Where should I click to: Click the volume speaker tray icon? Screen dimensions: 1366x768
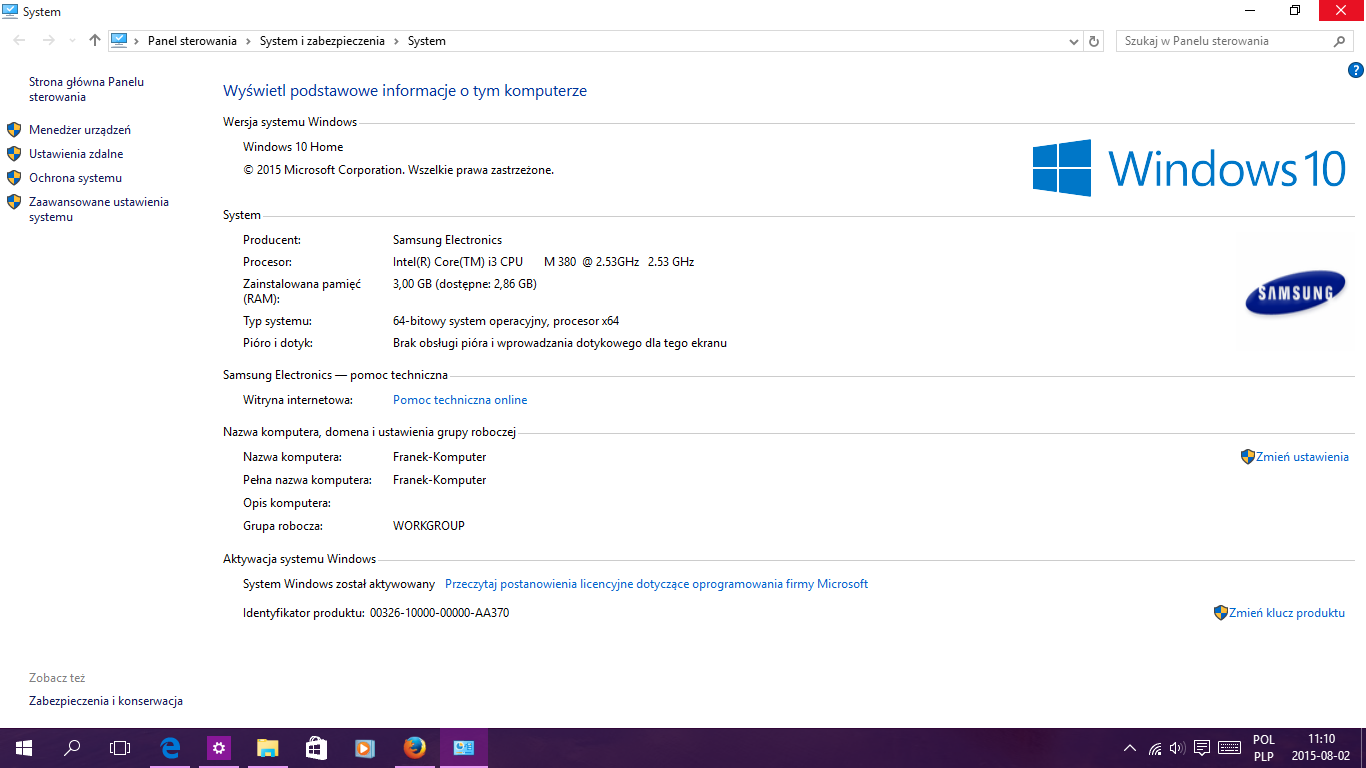1177,748
